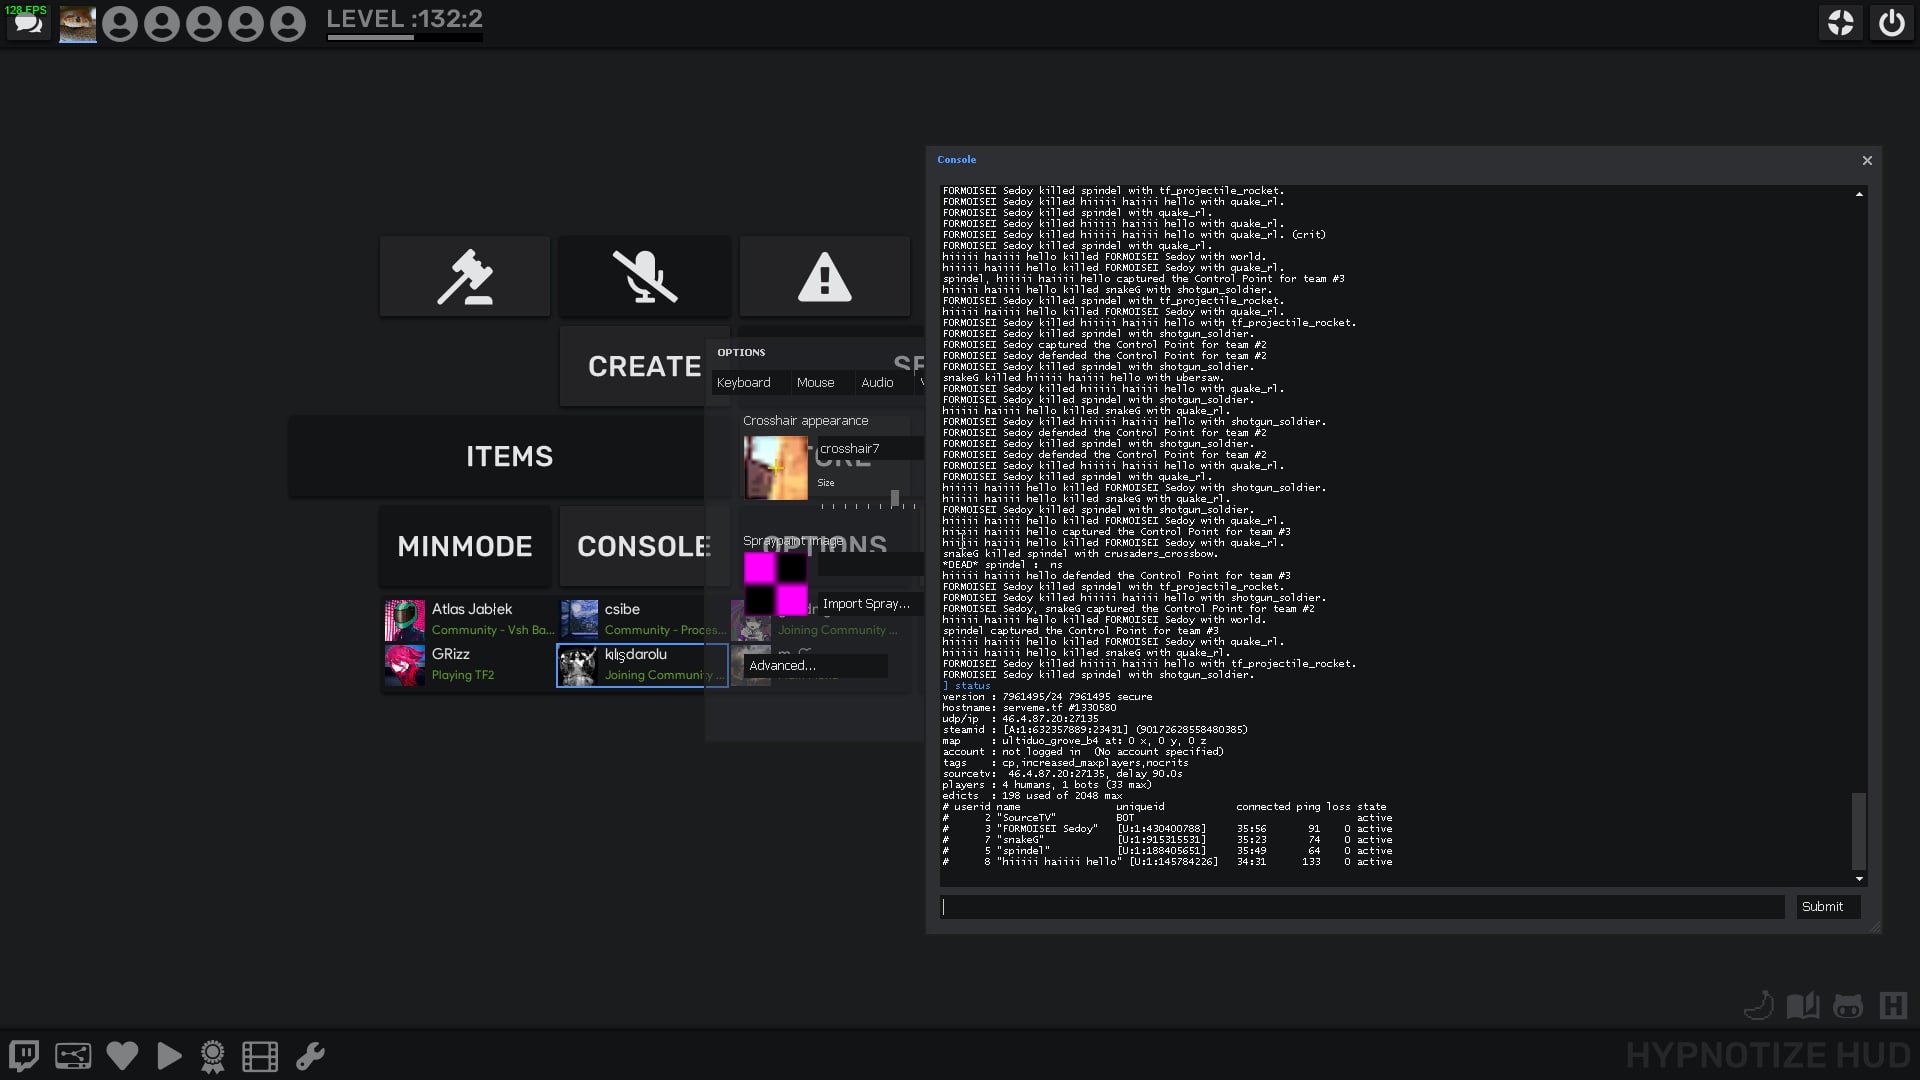Click the power quit icon
Screen dimensions: 1920x1080
point(1891,23)
